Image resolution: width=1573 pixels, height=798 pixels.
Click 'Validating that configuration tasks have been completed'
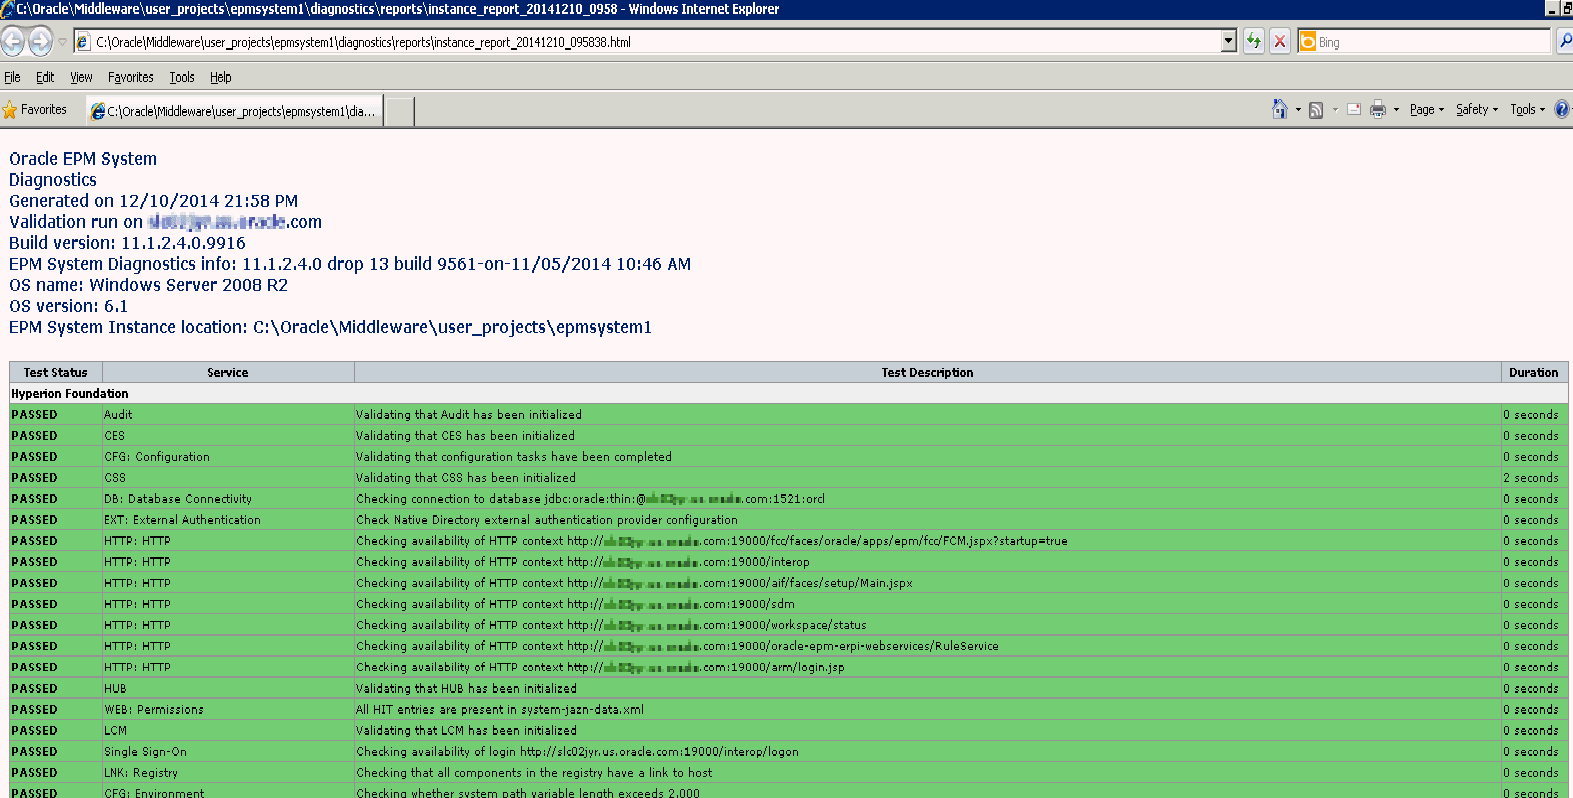click(514, 456)
